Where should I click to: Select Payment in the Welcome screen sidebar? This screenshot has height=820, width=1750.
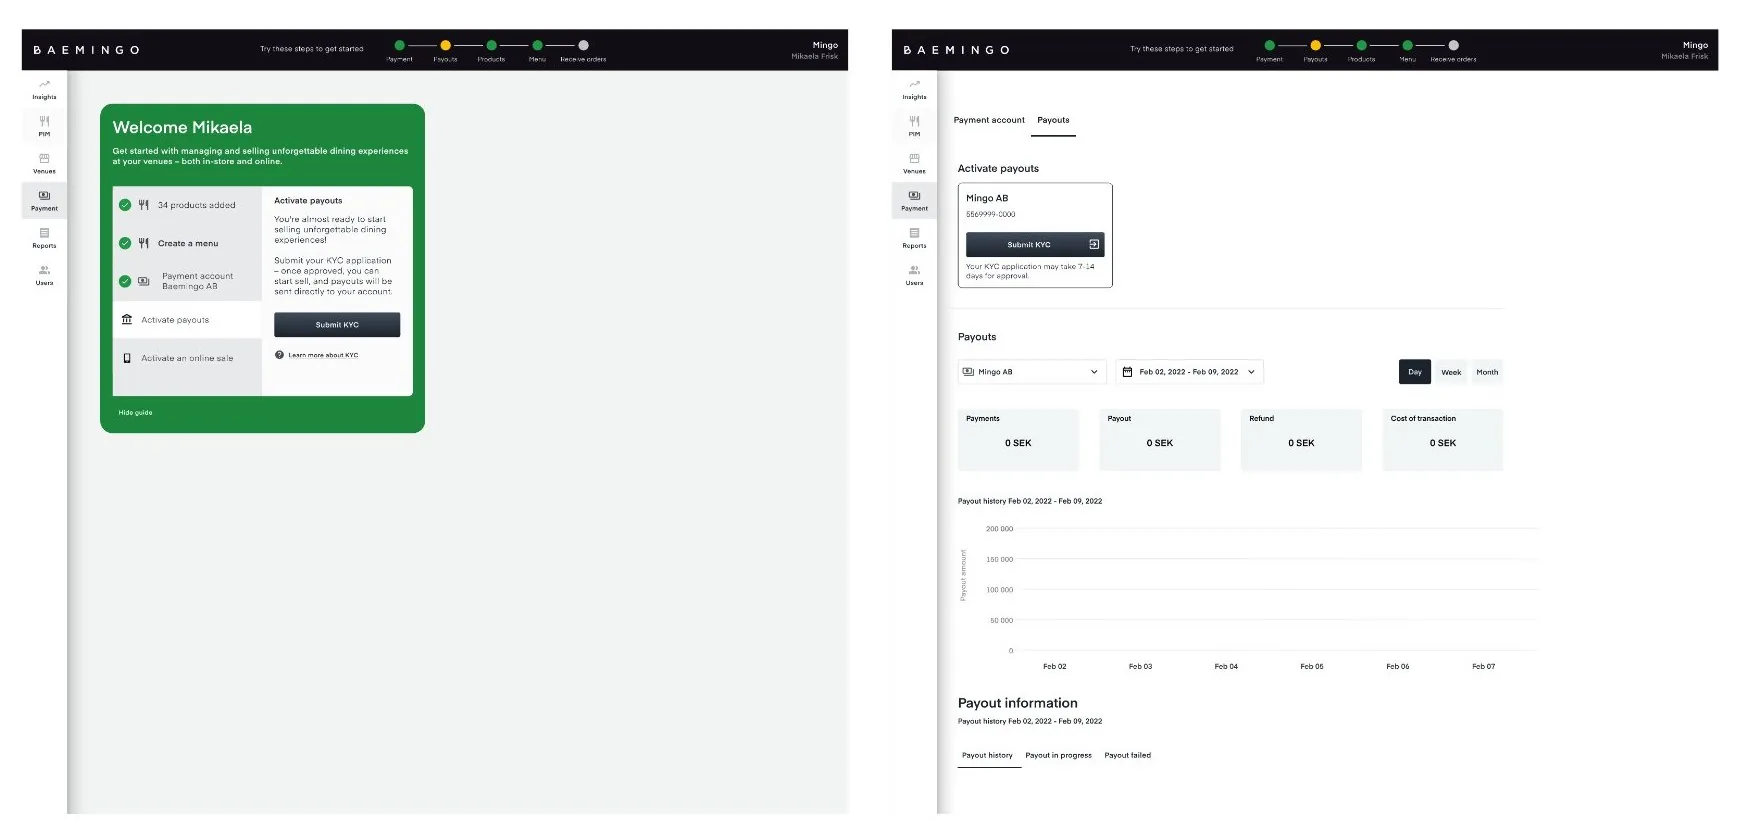44,200
